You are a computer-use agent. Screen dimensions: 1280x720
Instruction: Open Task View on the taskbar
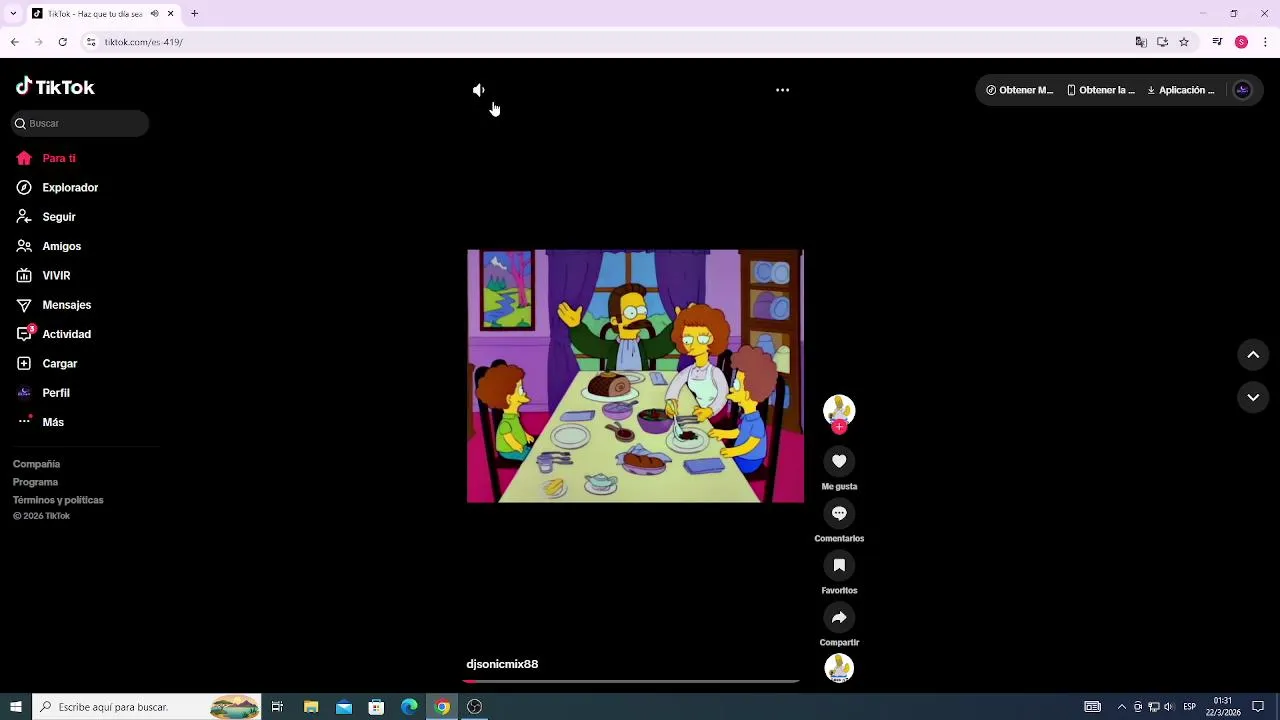coord(277,707)
